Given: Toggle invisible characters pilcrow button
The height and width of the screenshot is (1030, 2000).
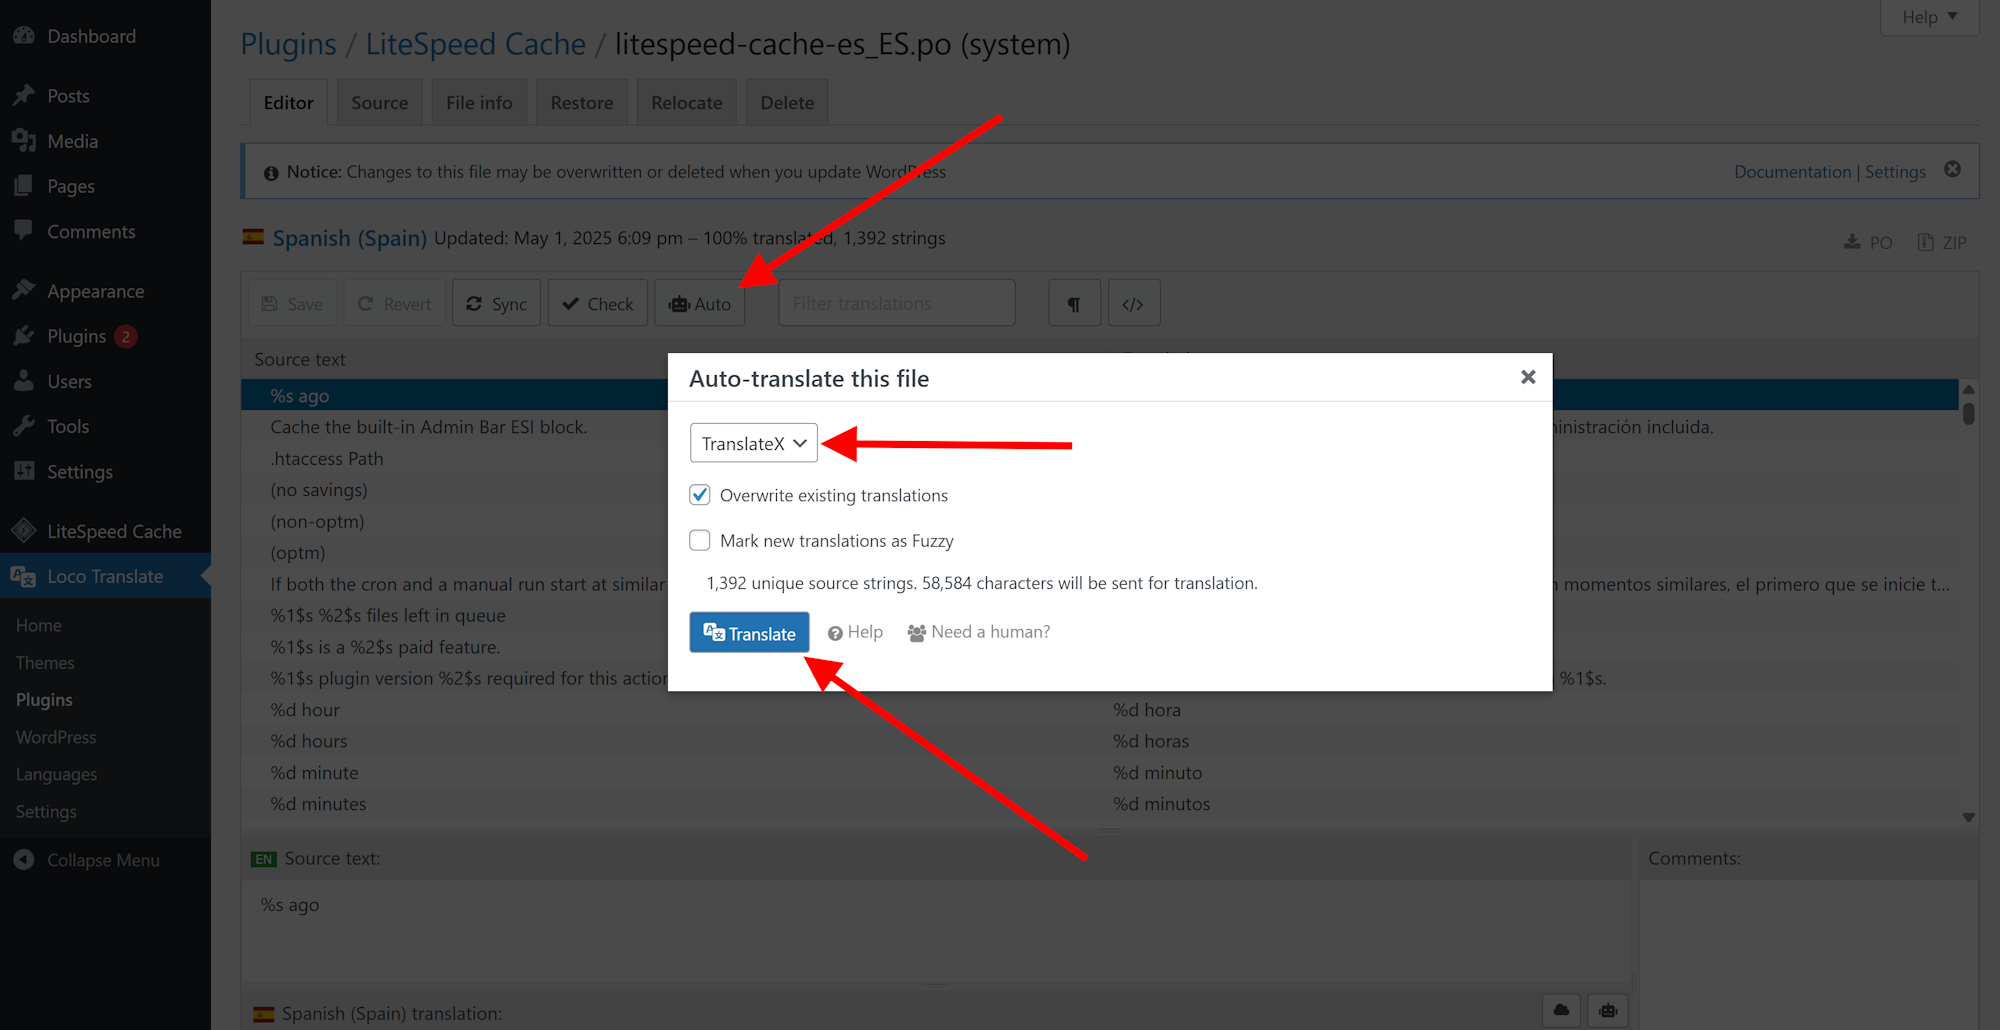Looking at the screenshot, I should tap(1074, 303).
